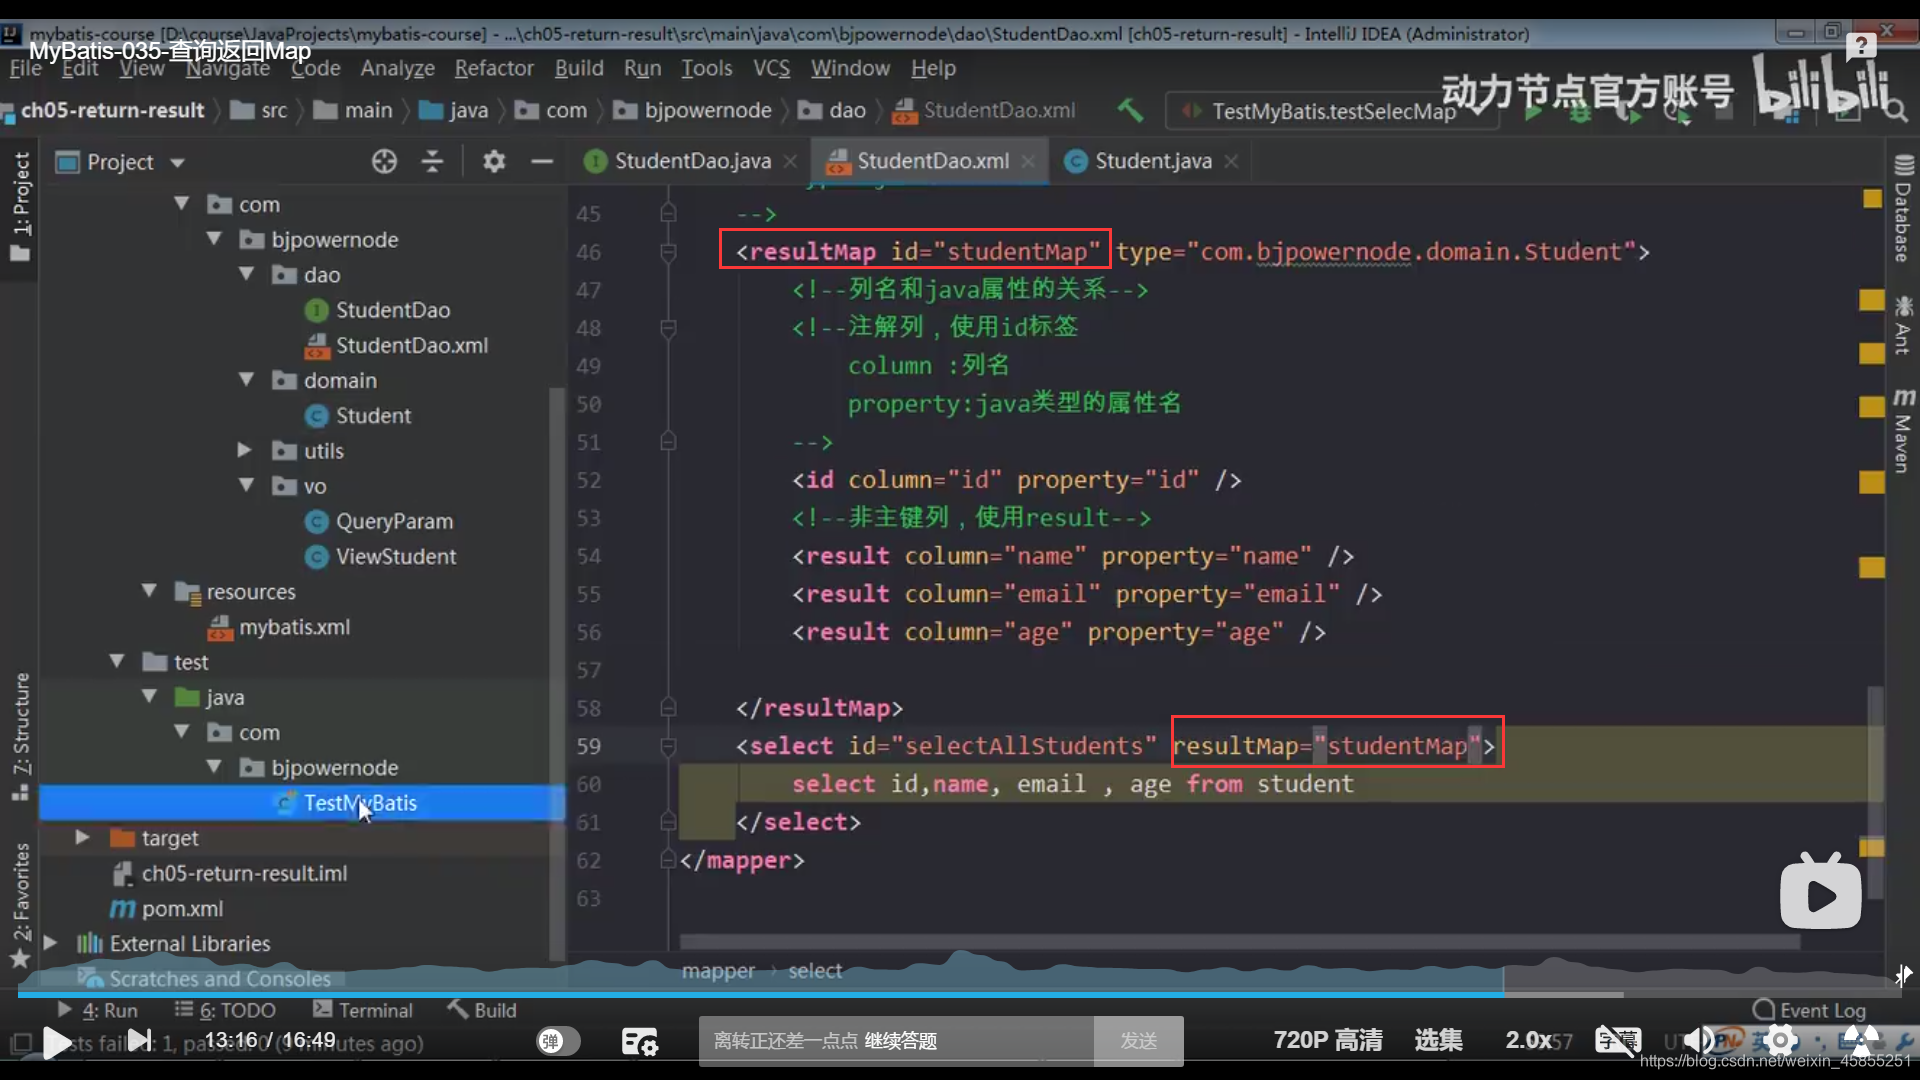
Task: Open Project panel gear settings
Action: coord(494,161)
